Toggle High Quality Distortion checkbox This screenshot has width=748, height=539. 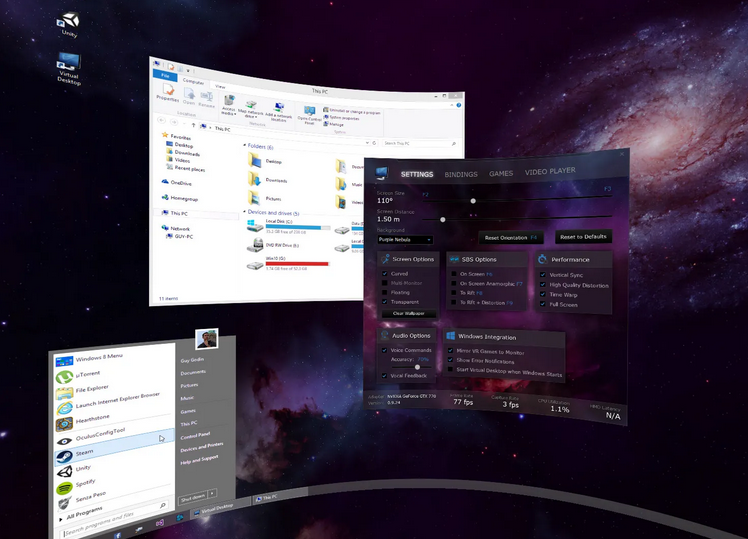(x=543, y=285)
